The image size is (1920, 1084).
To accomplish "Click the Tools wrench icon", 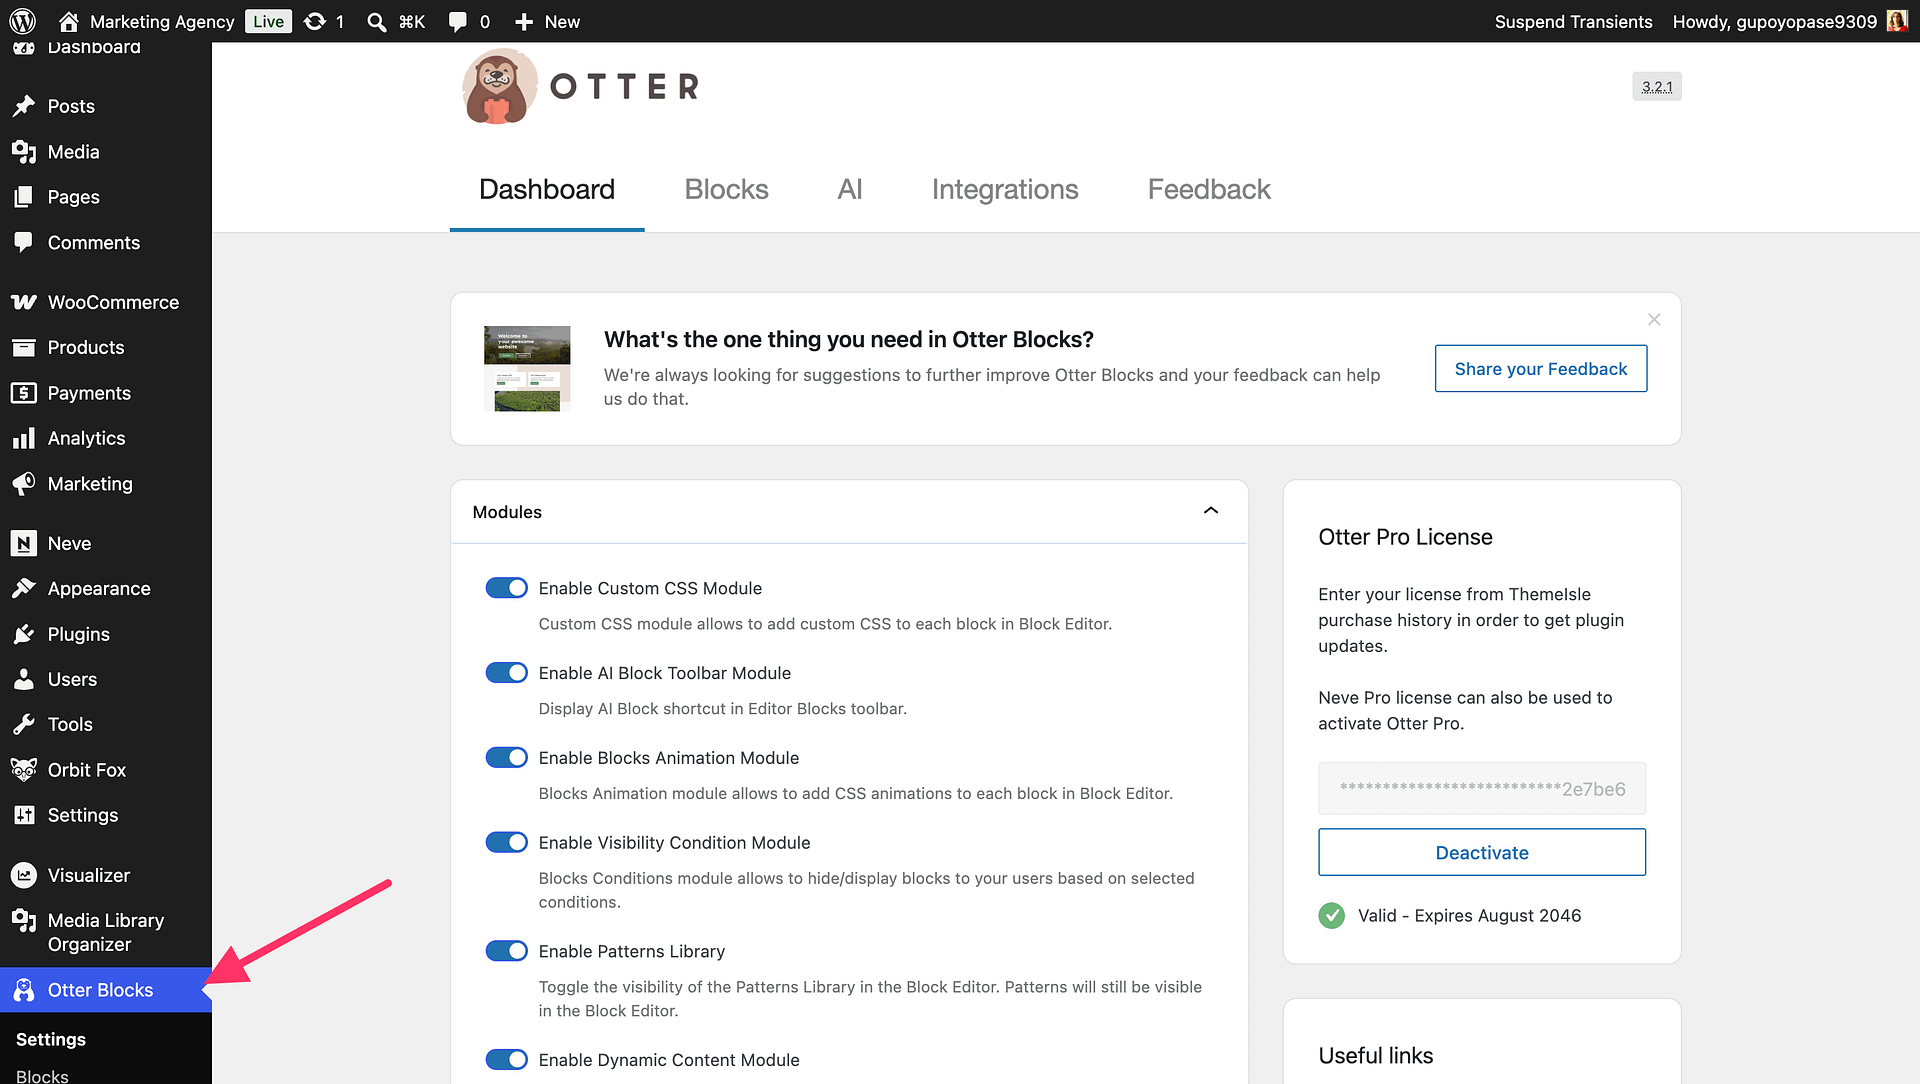I will (24, 724).
